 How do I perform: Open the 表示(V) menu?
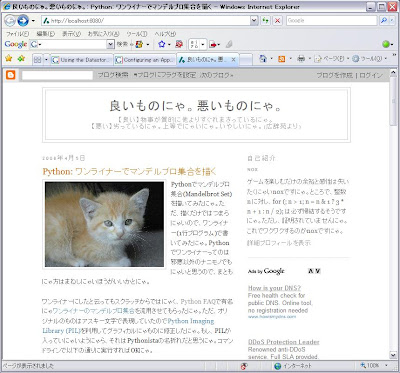tap(71, 34)
